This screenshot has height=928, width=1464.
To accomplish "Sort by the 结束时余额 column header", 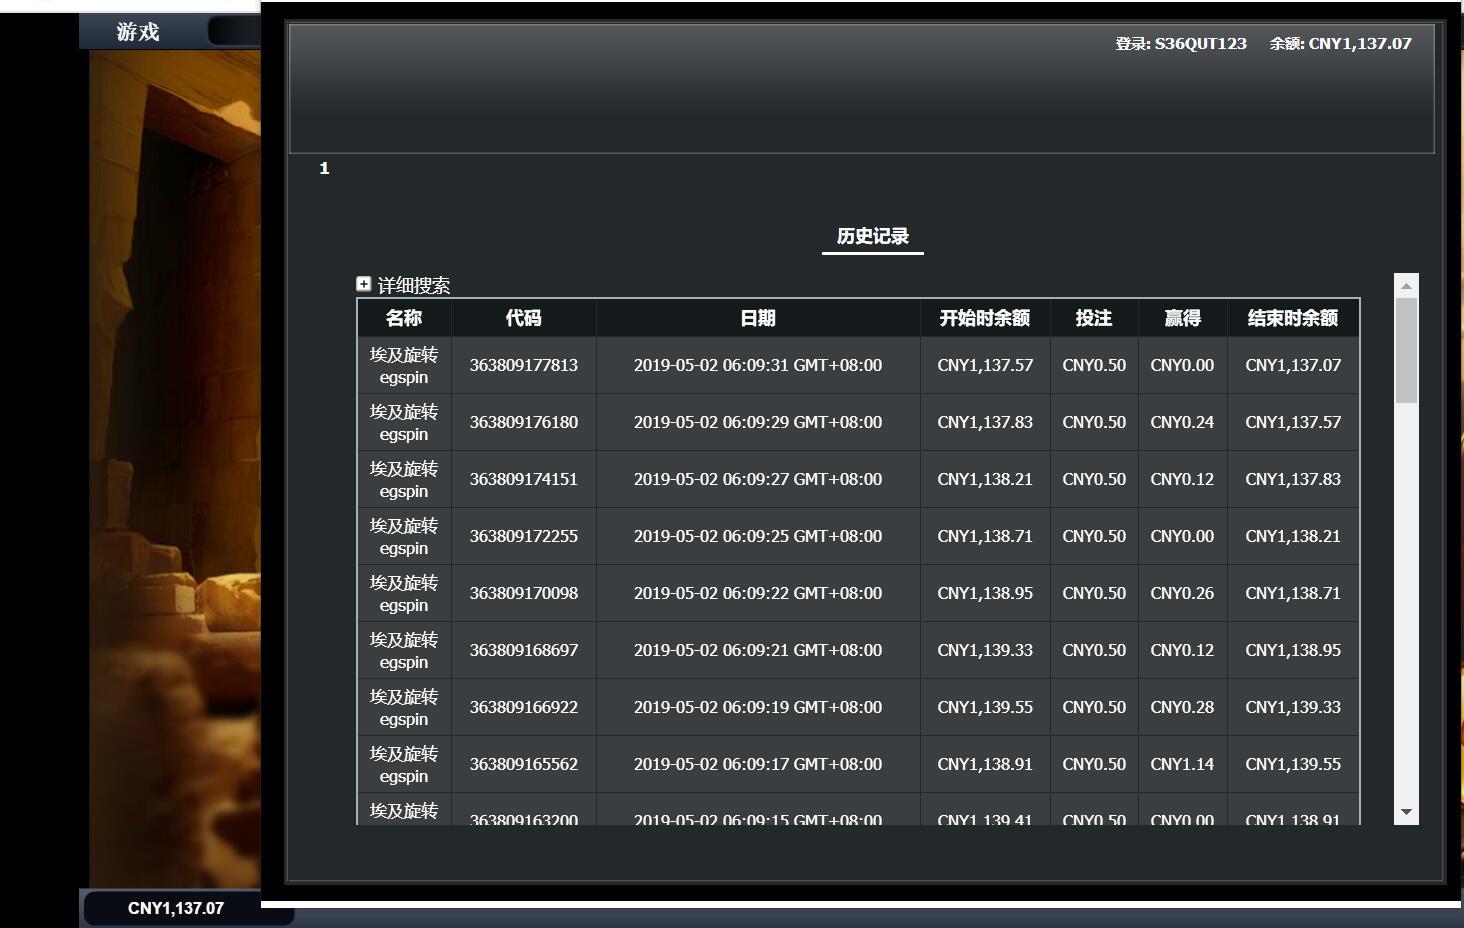I will point(1293,318).
